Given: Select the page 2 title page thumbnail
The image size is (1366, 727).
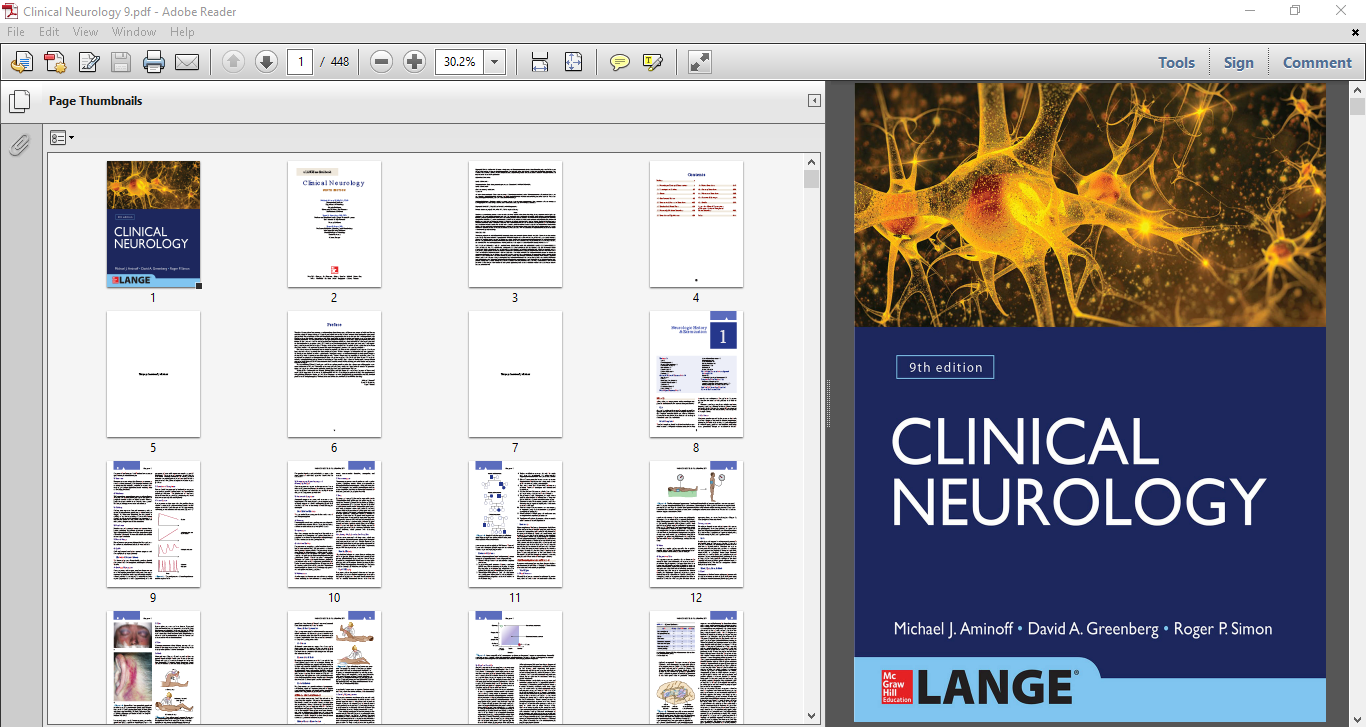Looking at the screenshot, I should 334,224.
